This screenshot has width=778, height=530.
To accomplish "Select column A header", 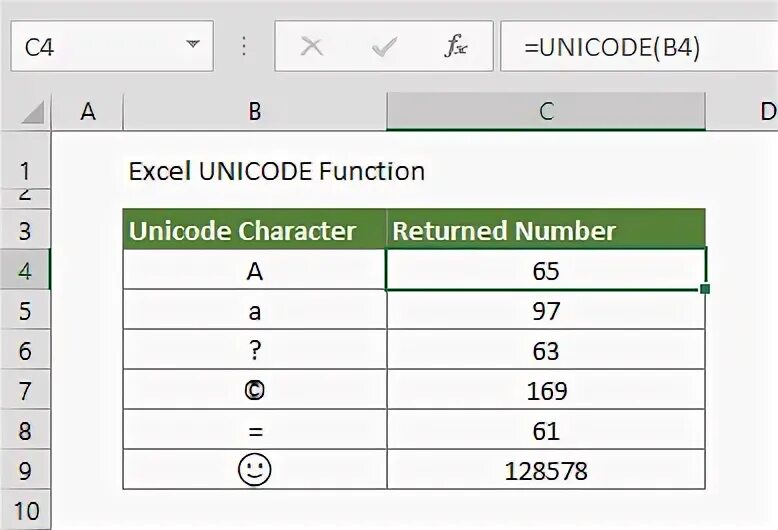I will [x=88, y=111].
